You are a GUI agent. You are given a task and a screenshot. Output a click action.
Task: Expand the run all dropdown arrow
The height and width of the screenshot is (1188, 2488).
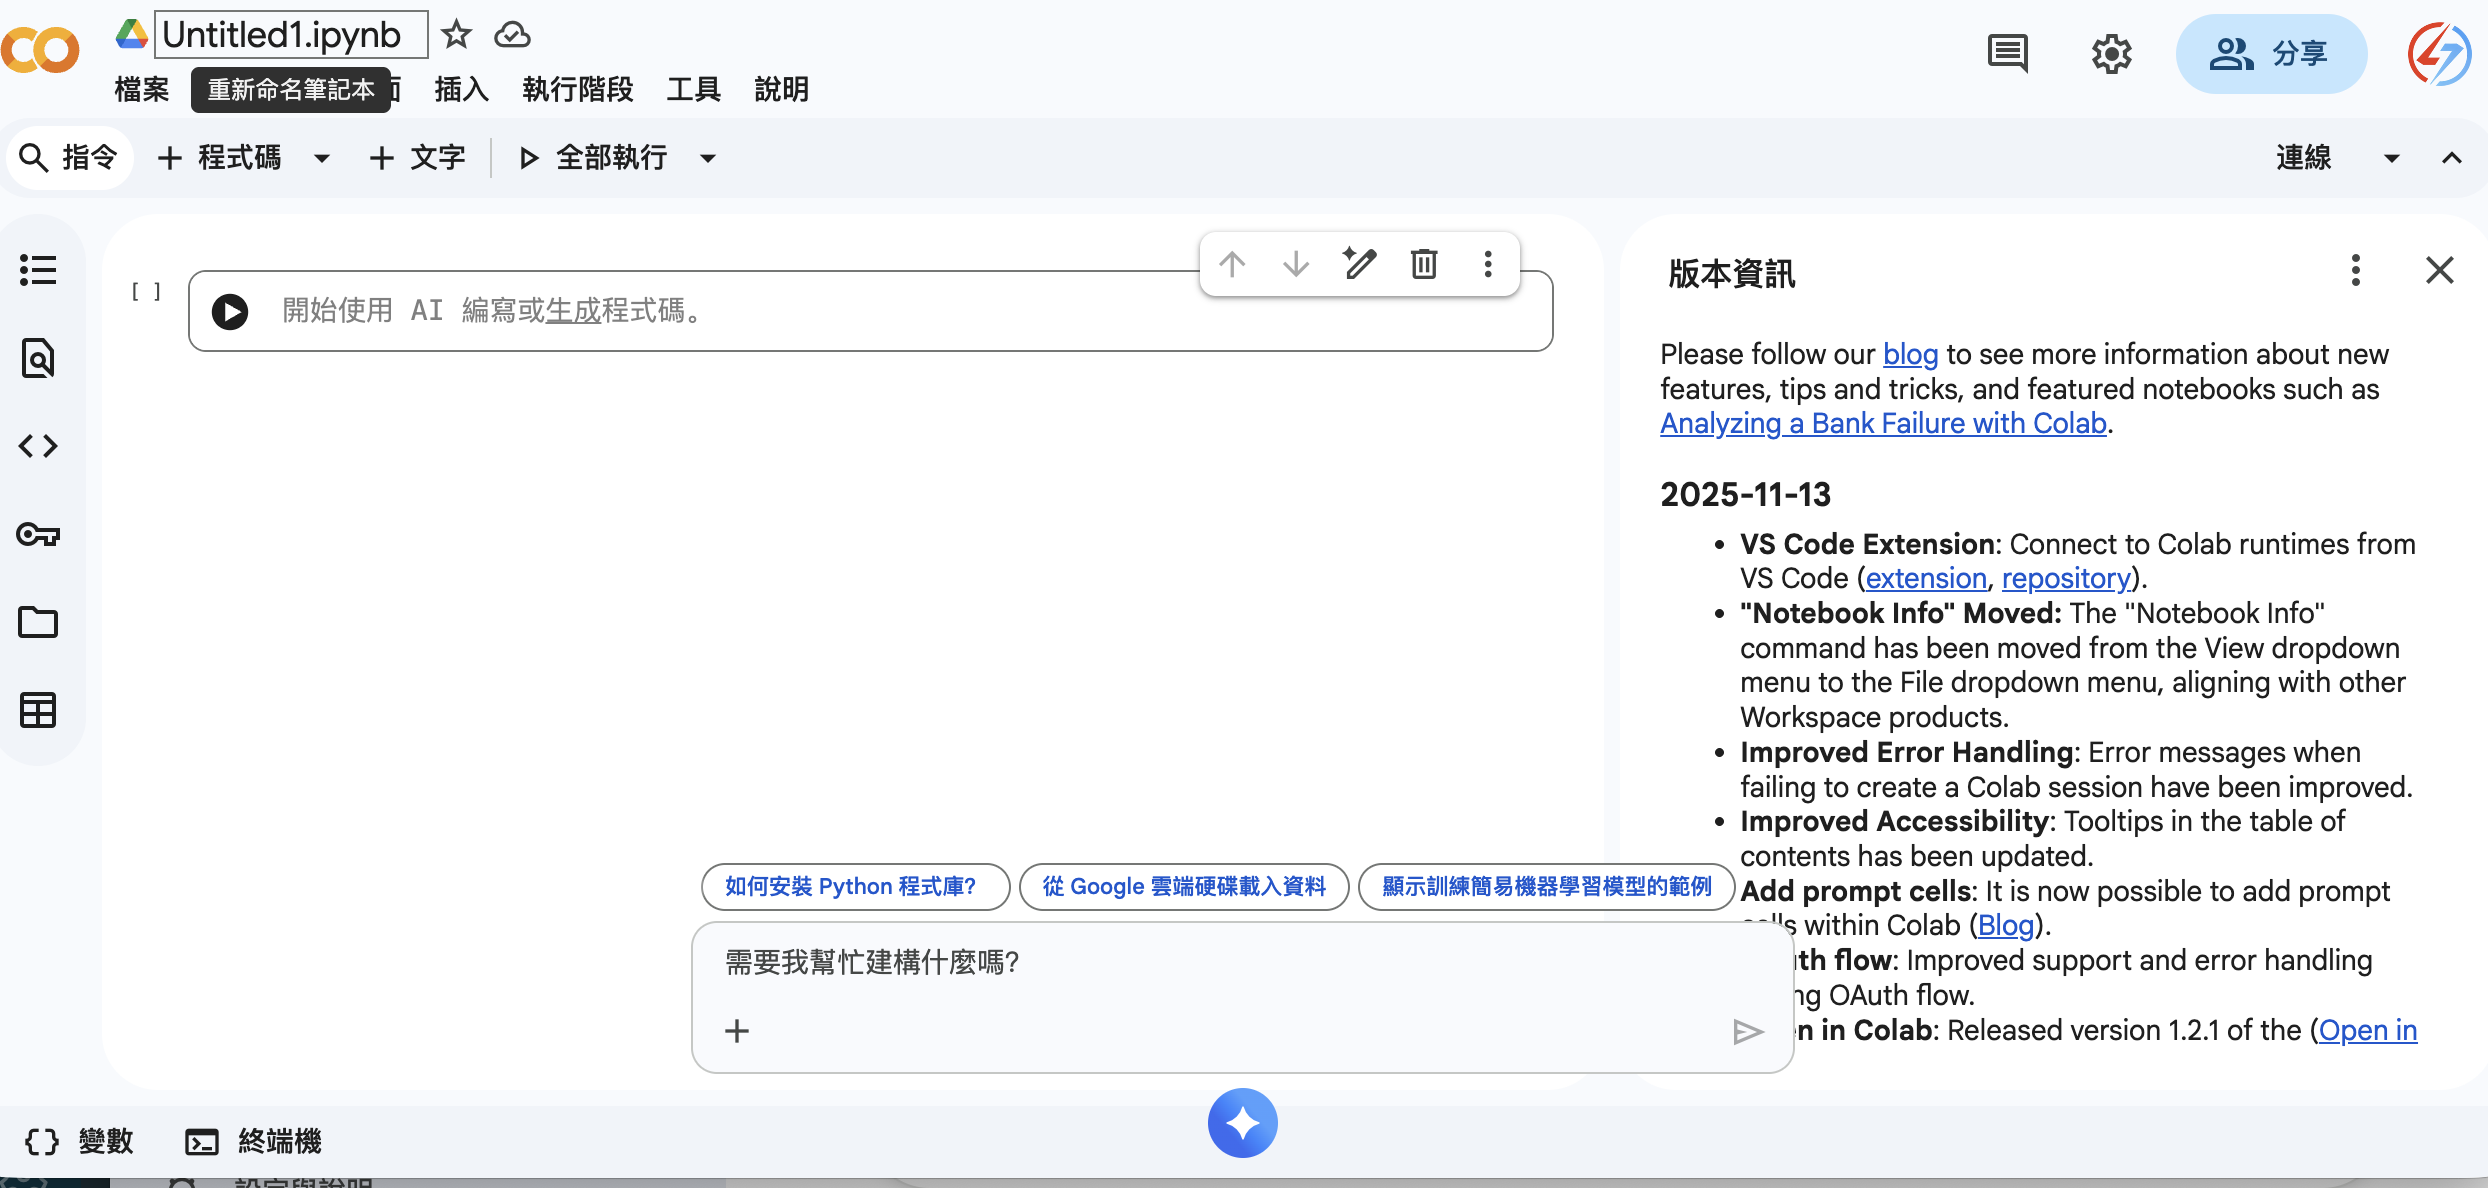[708, 158]
